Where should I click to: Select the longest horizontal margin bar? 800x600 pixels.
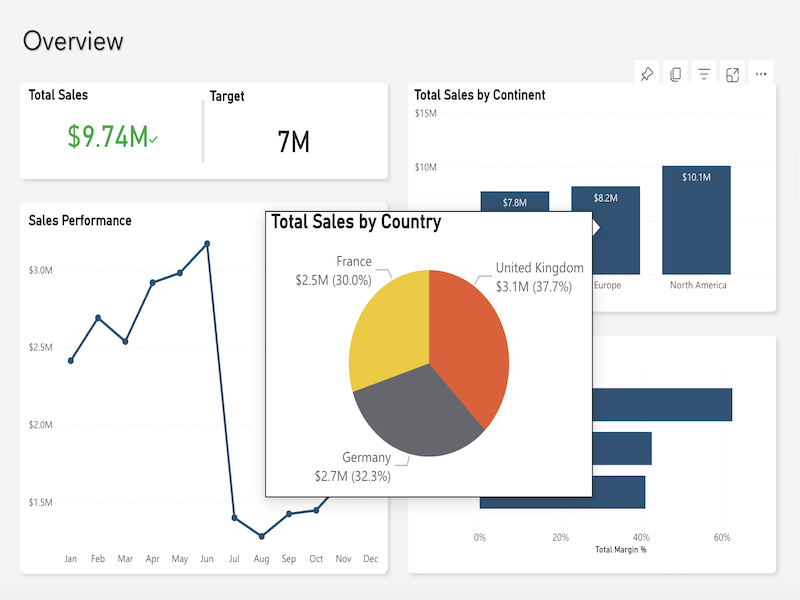tap(662, 405)
